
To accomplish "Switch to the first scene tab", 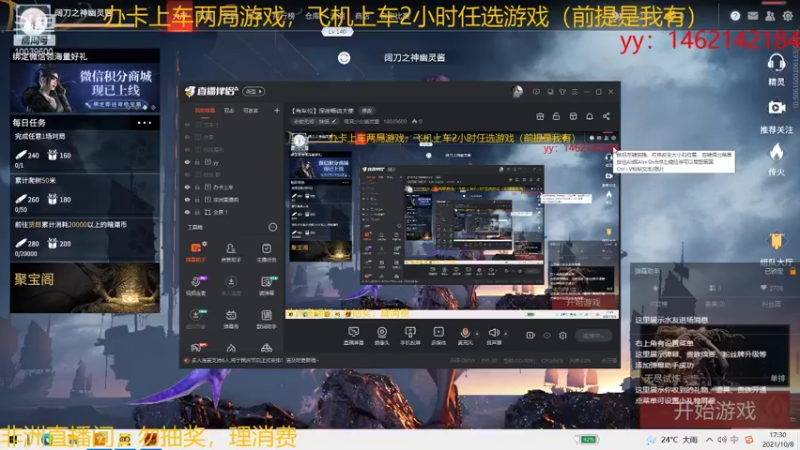I will click(205, 110).
